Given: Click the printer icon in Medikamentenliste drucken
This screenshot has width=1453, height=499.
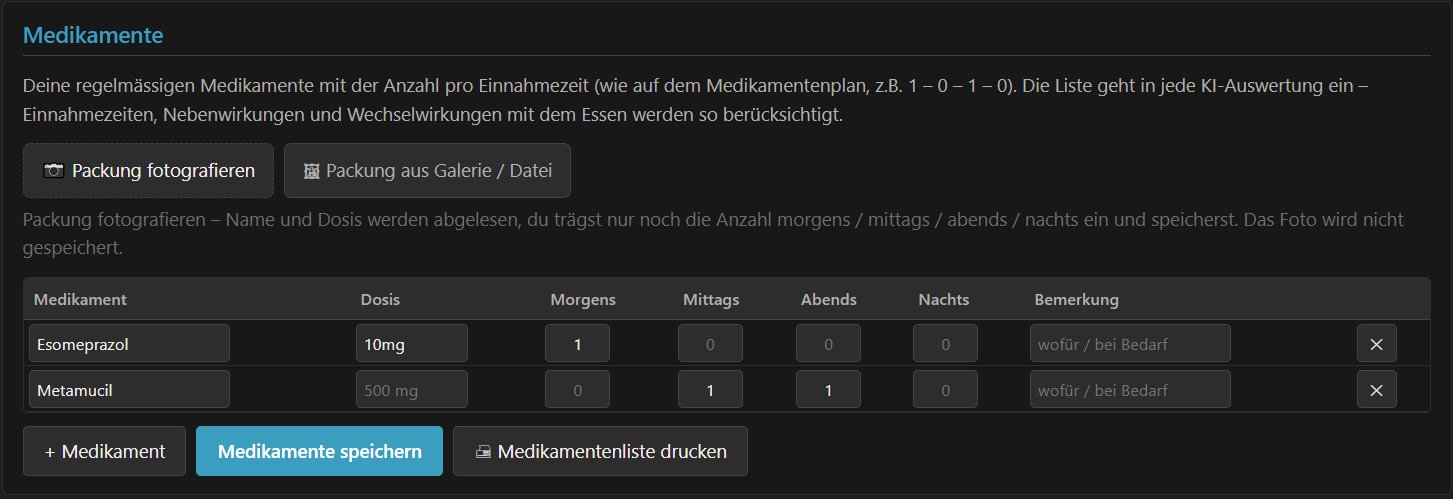Looking at the screenshot, I should [483, 452].
